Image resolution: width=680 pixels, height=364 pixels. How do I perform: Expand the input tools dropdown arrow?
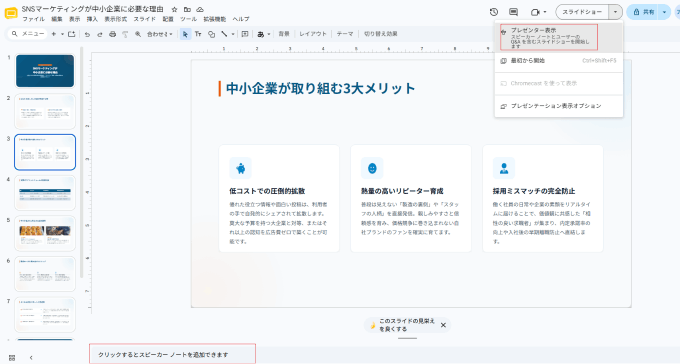point(269,34)
